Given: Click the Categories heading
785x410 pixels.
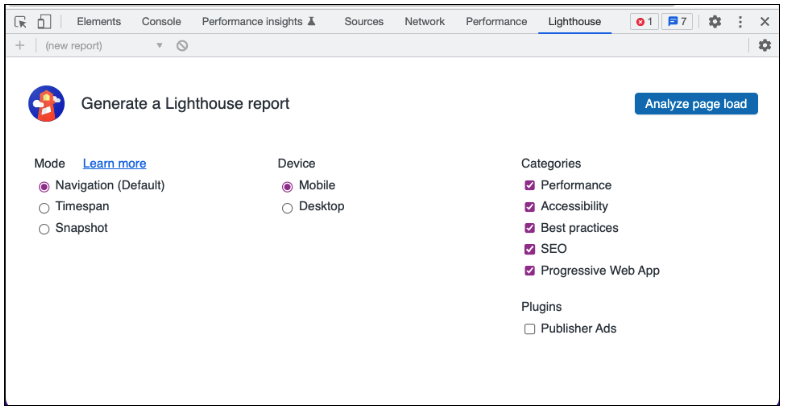Looking at the screenshot, I should (551, 164).
